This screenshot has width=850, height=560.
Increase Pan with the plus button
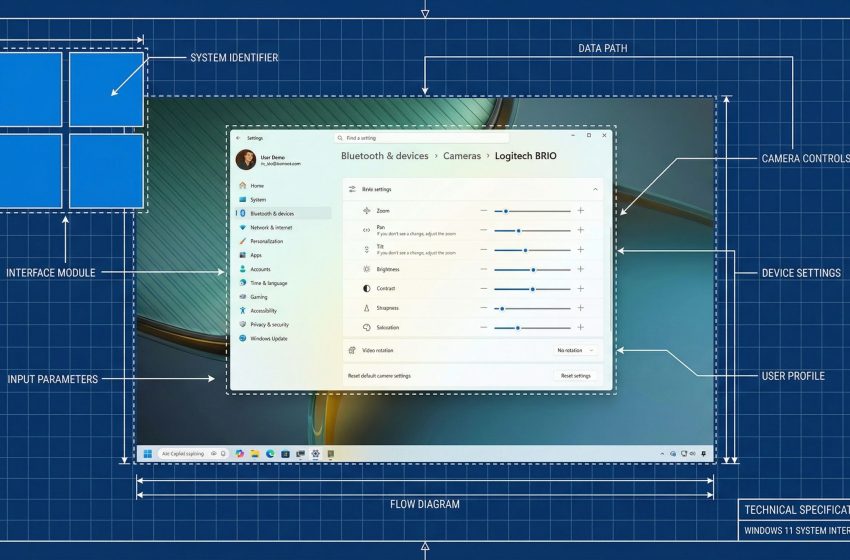tap(581, 230)
